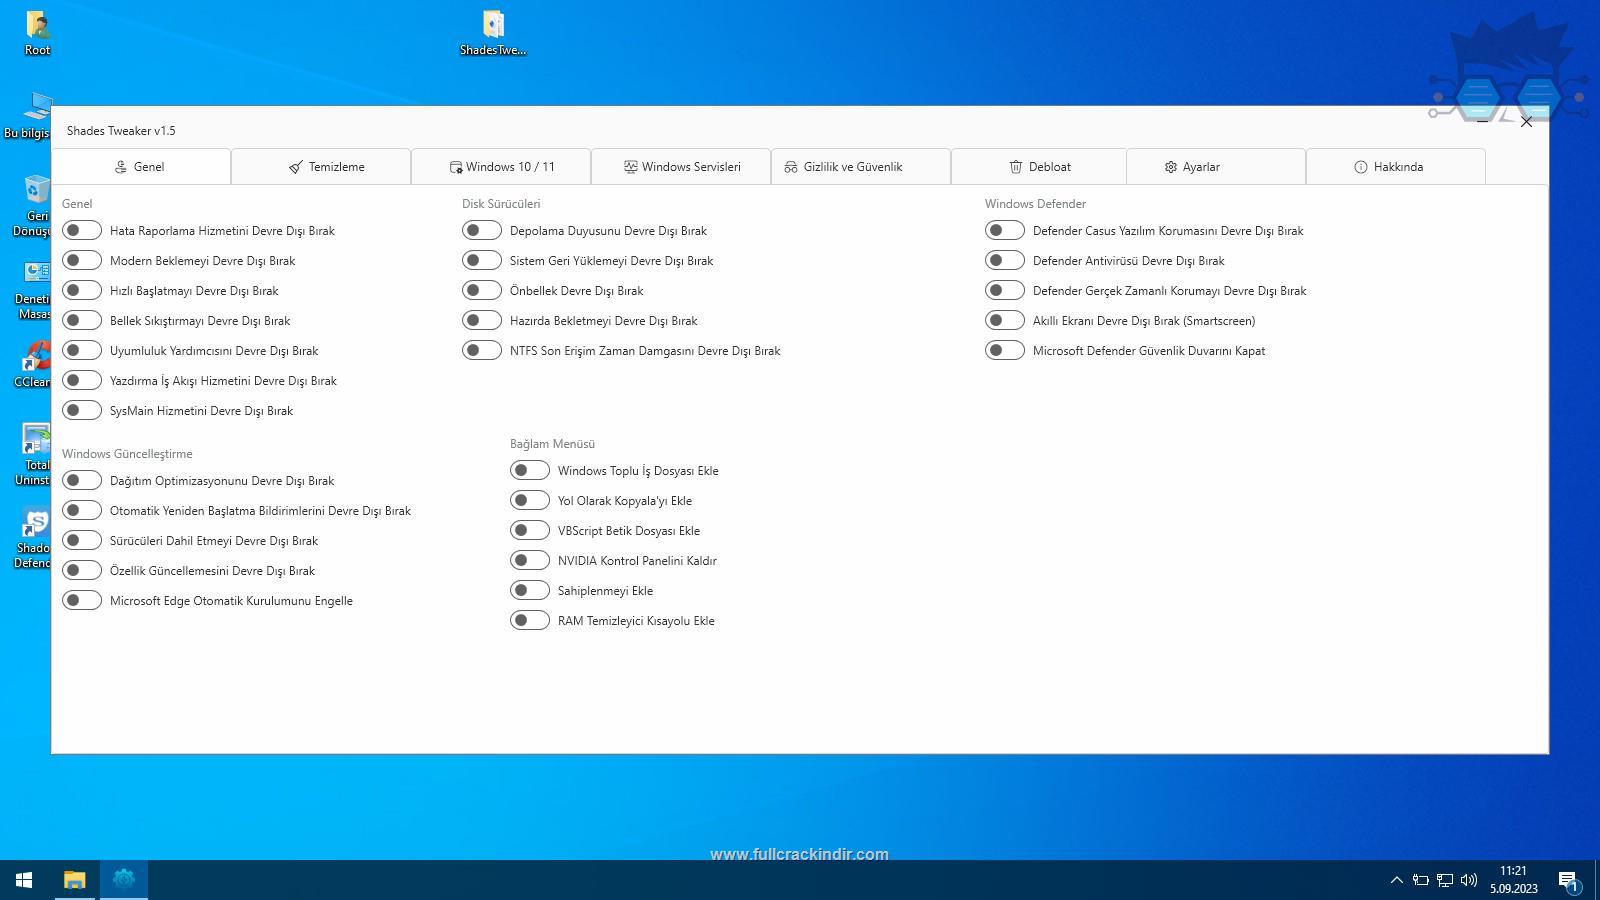Toggle NTFS Son Erişim Zaman Damgasını switch

[482, 350]
